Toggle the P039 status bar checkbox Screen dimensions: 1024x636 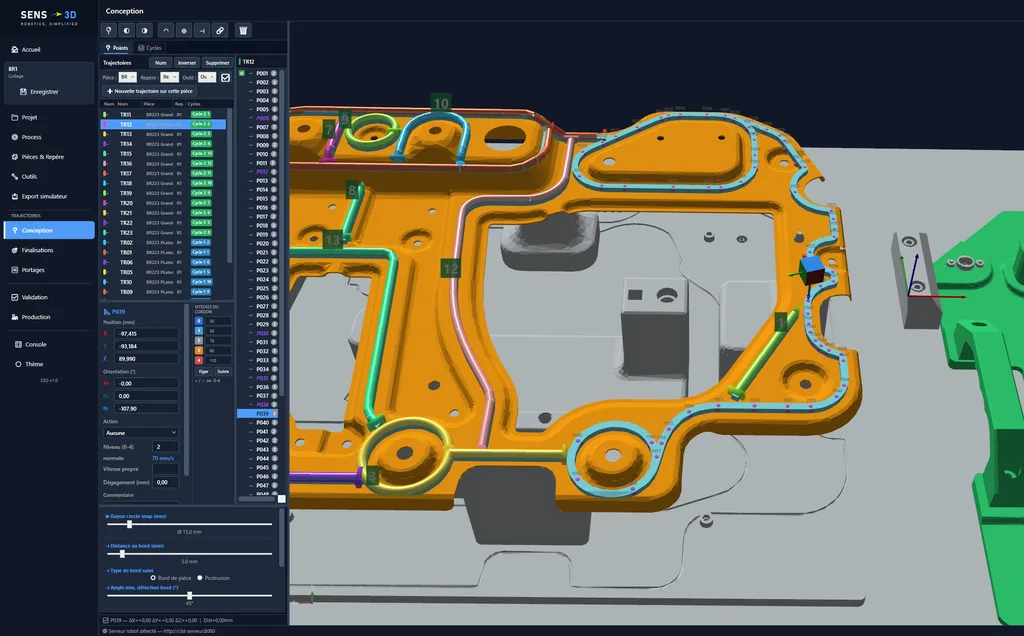[x=106, y=620]
